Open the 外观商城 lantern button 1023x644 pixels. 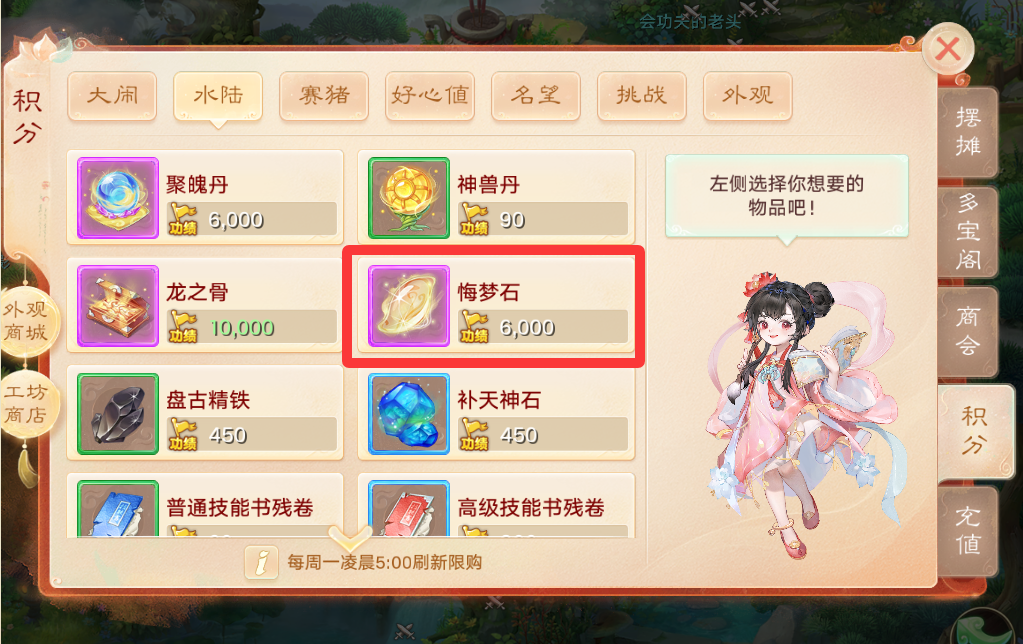pos(27,321)
